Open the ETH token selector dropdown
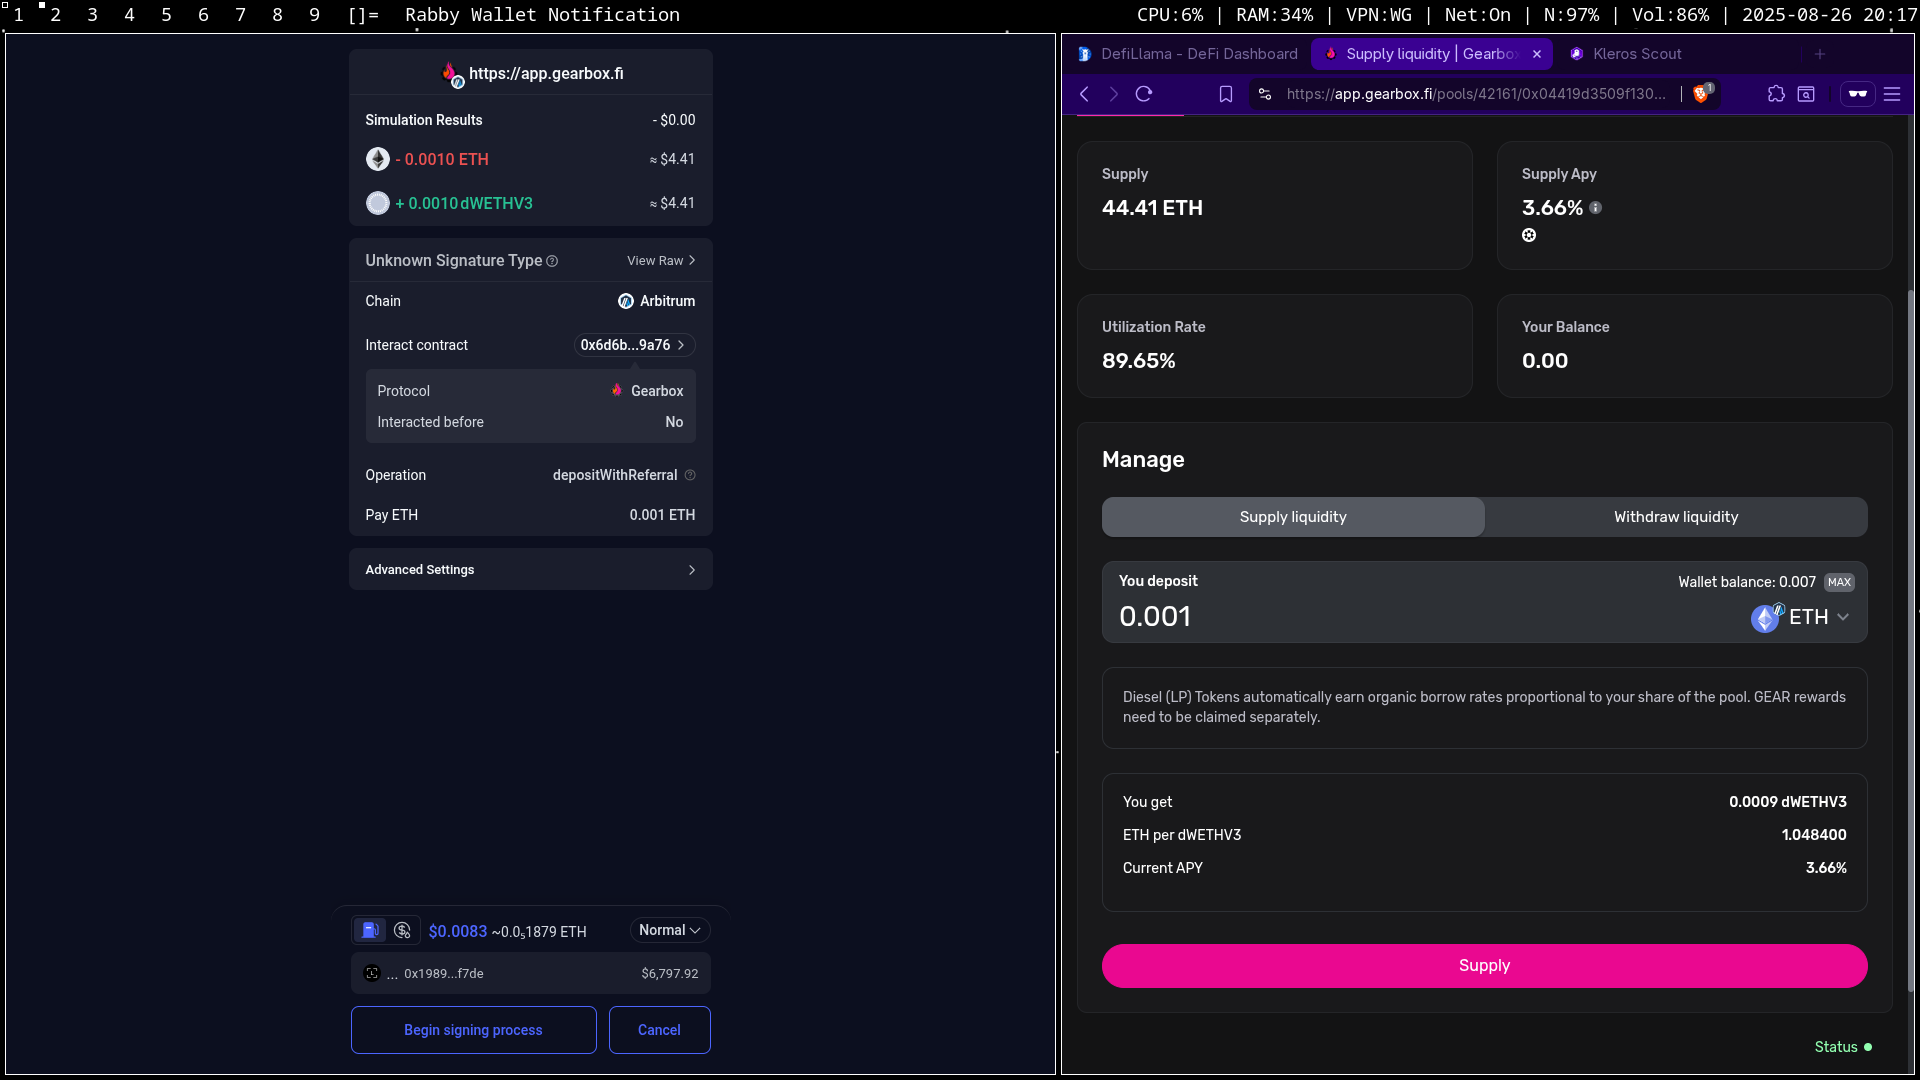This screenshot has width=1920, height=1080. point(1800,617)
